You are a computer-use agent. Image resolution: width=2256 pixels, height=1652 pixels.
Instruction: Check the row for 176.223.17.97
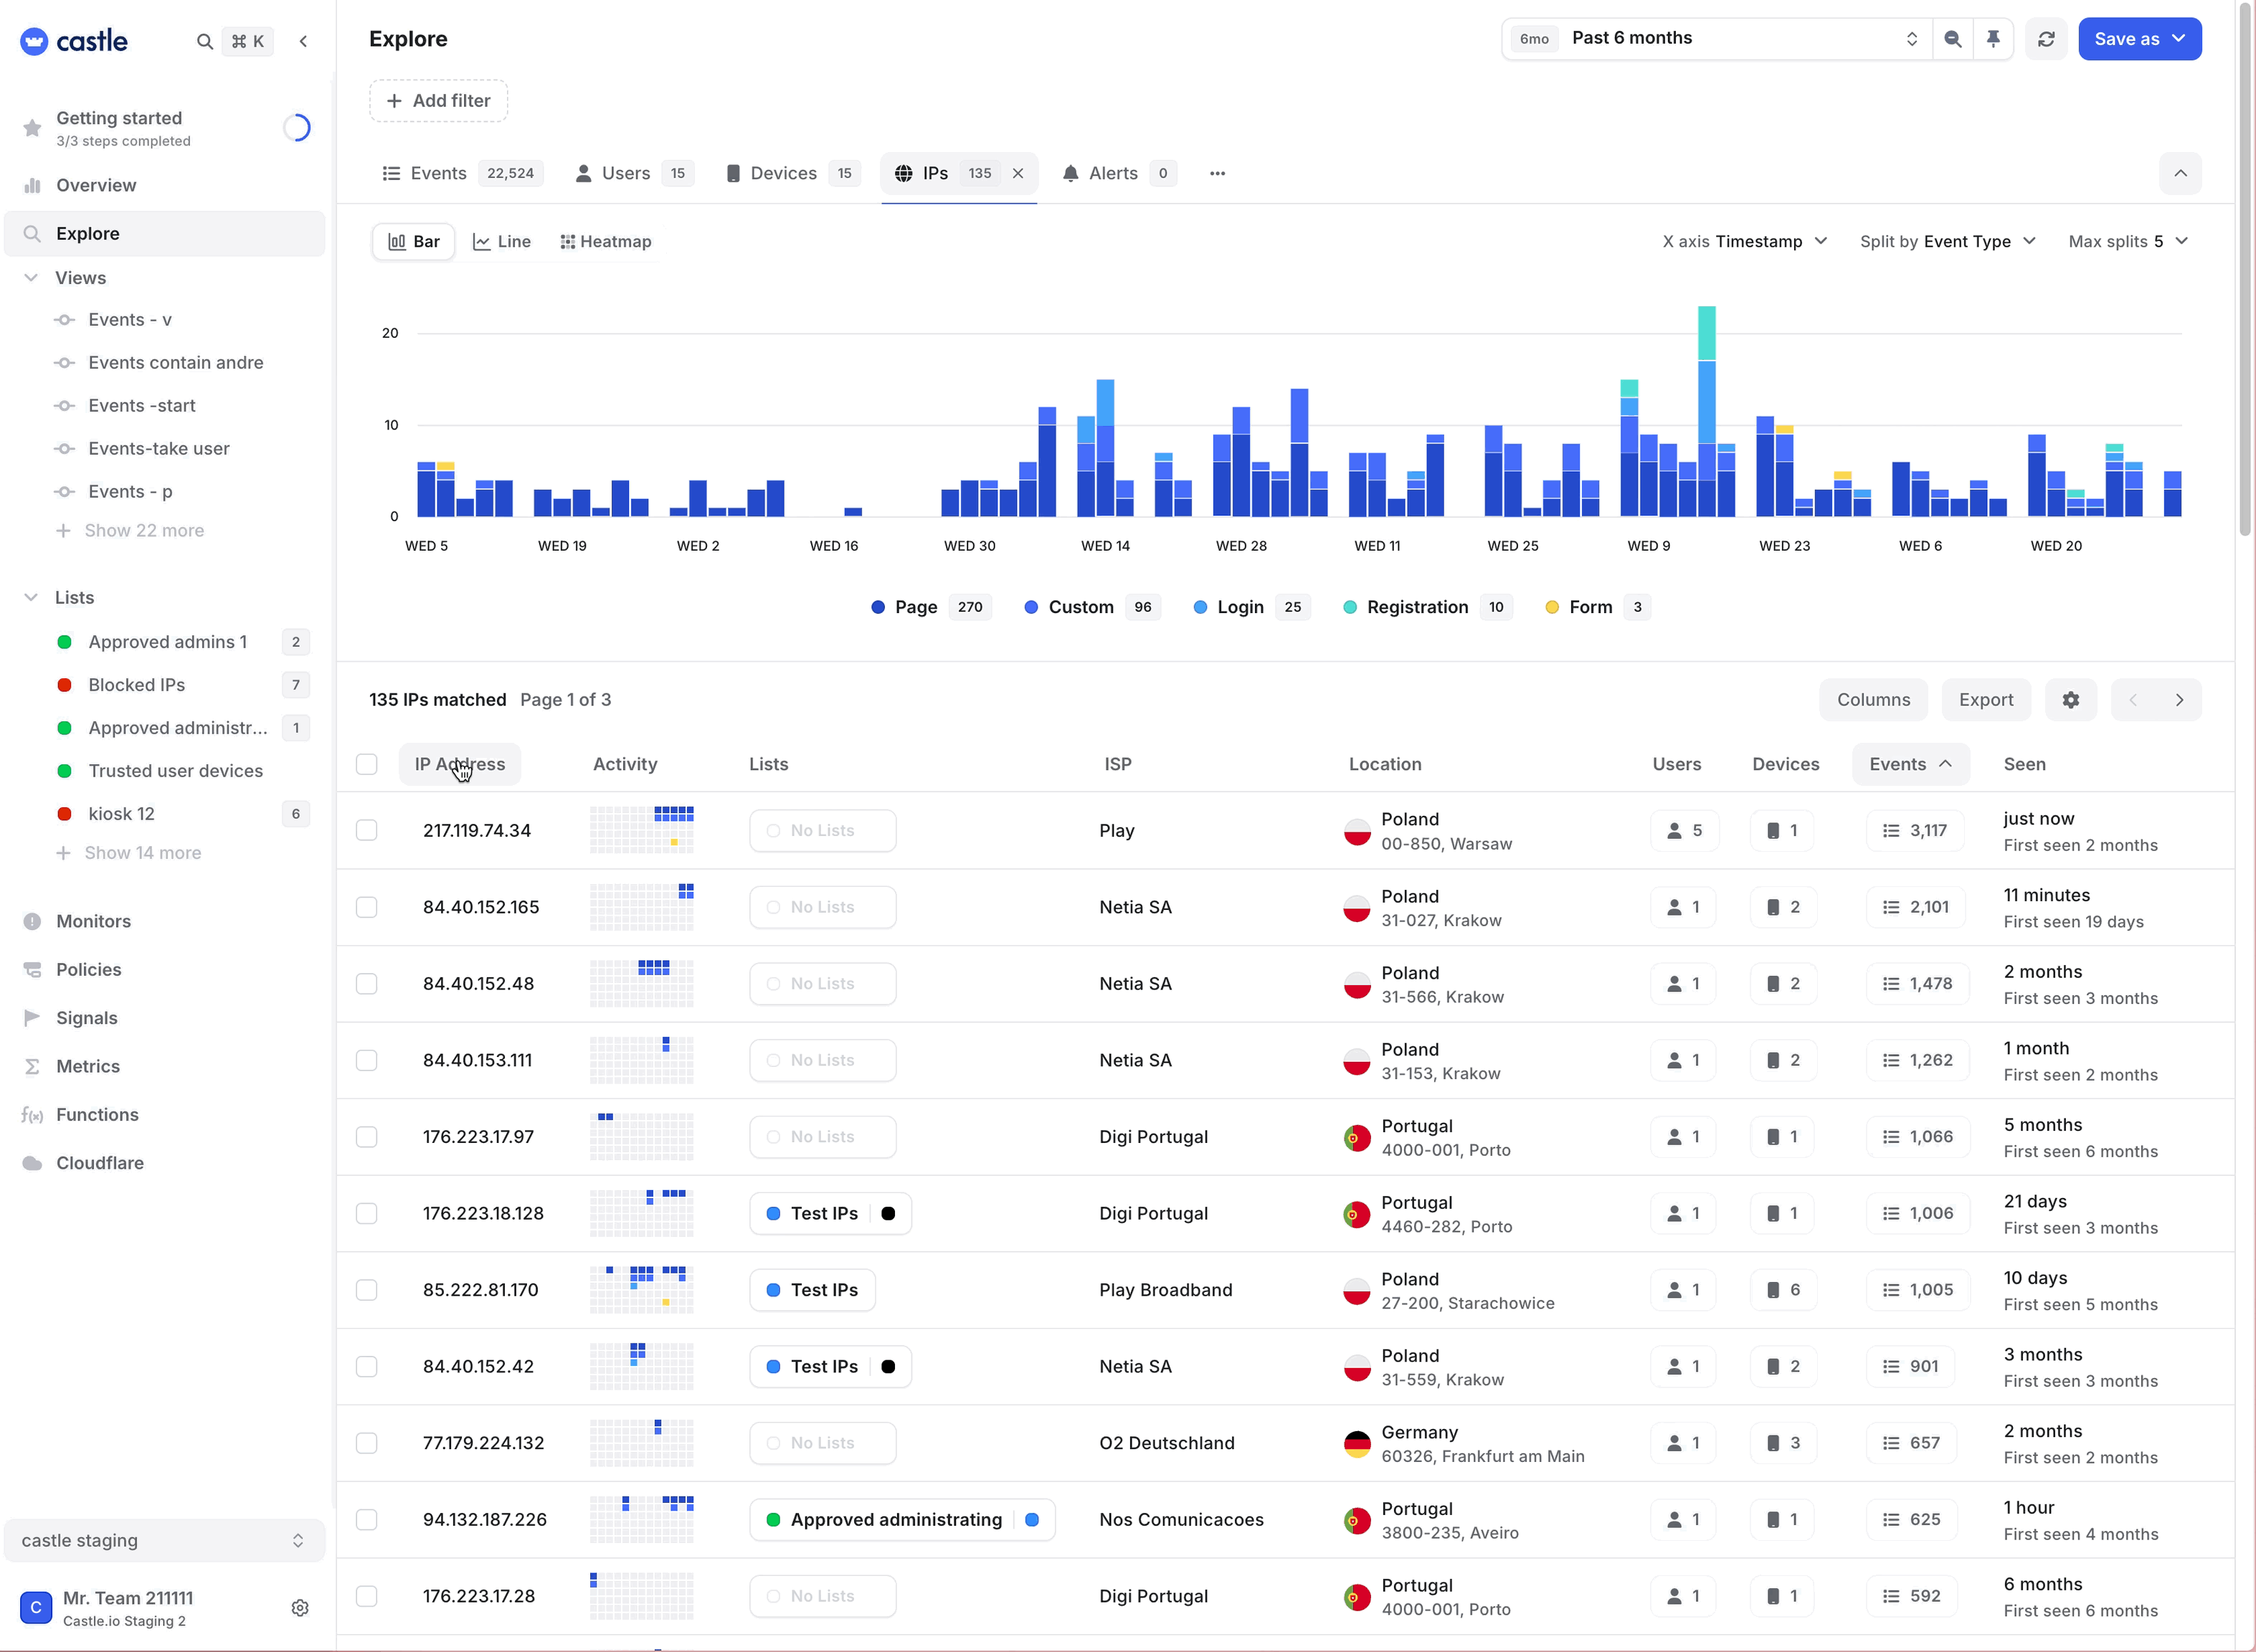367,1137
